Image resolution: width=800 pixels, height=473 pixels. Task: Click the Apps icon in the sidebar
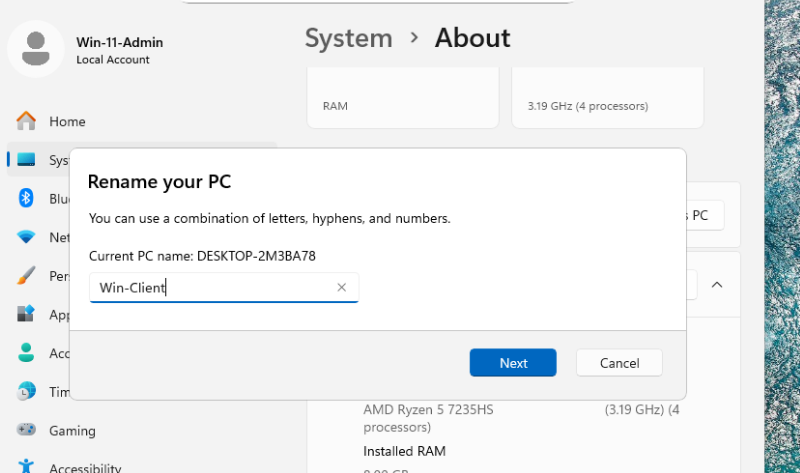[x=27, y=314]
